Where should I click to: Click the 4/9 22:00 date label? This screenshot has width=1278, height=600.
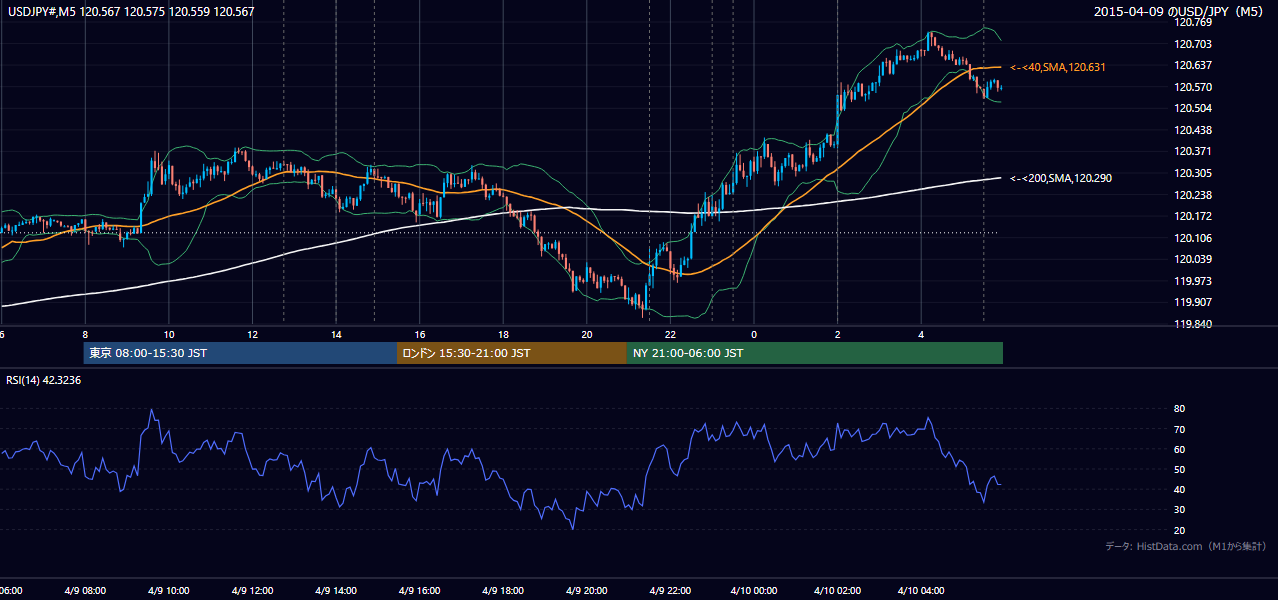(x=669, y=590)
